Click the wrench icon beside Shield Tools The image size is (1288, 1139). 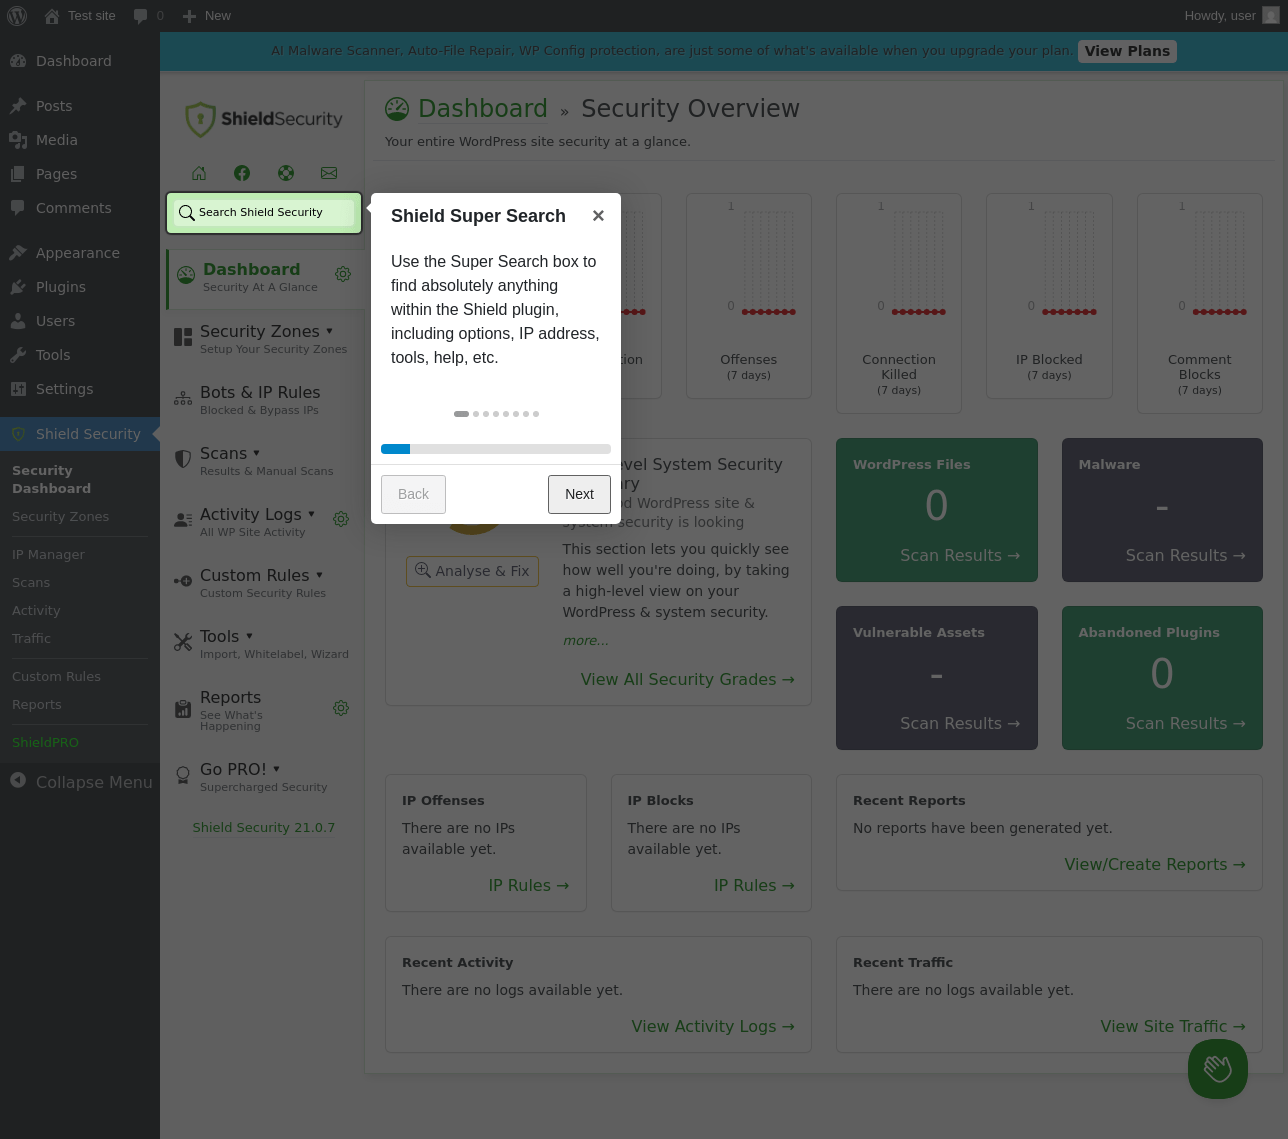pyautogui.click(x=183, y=642)
